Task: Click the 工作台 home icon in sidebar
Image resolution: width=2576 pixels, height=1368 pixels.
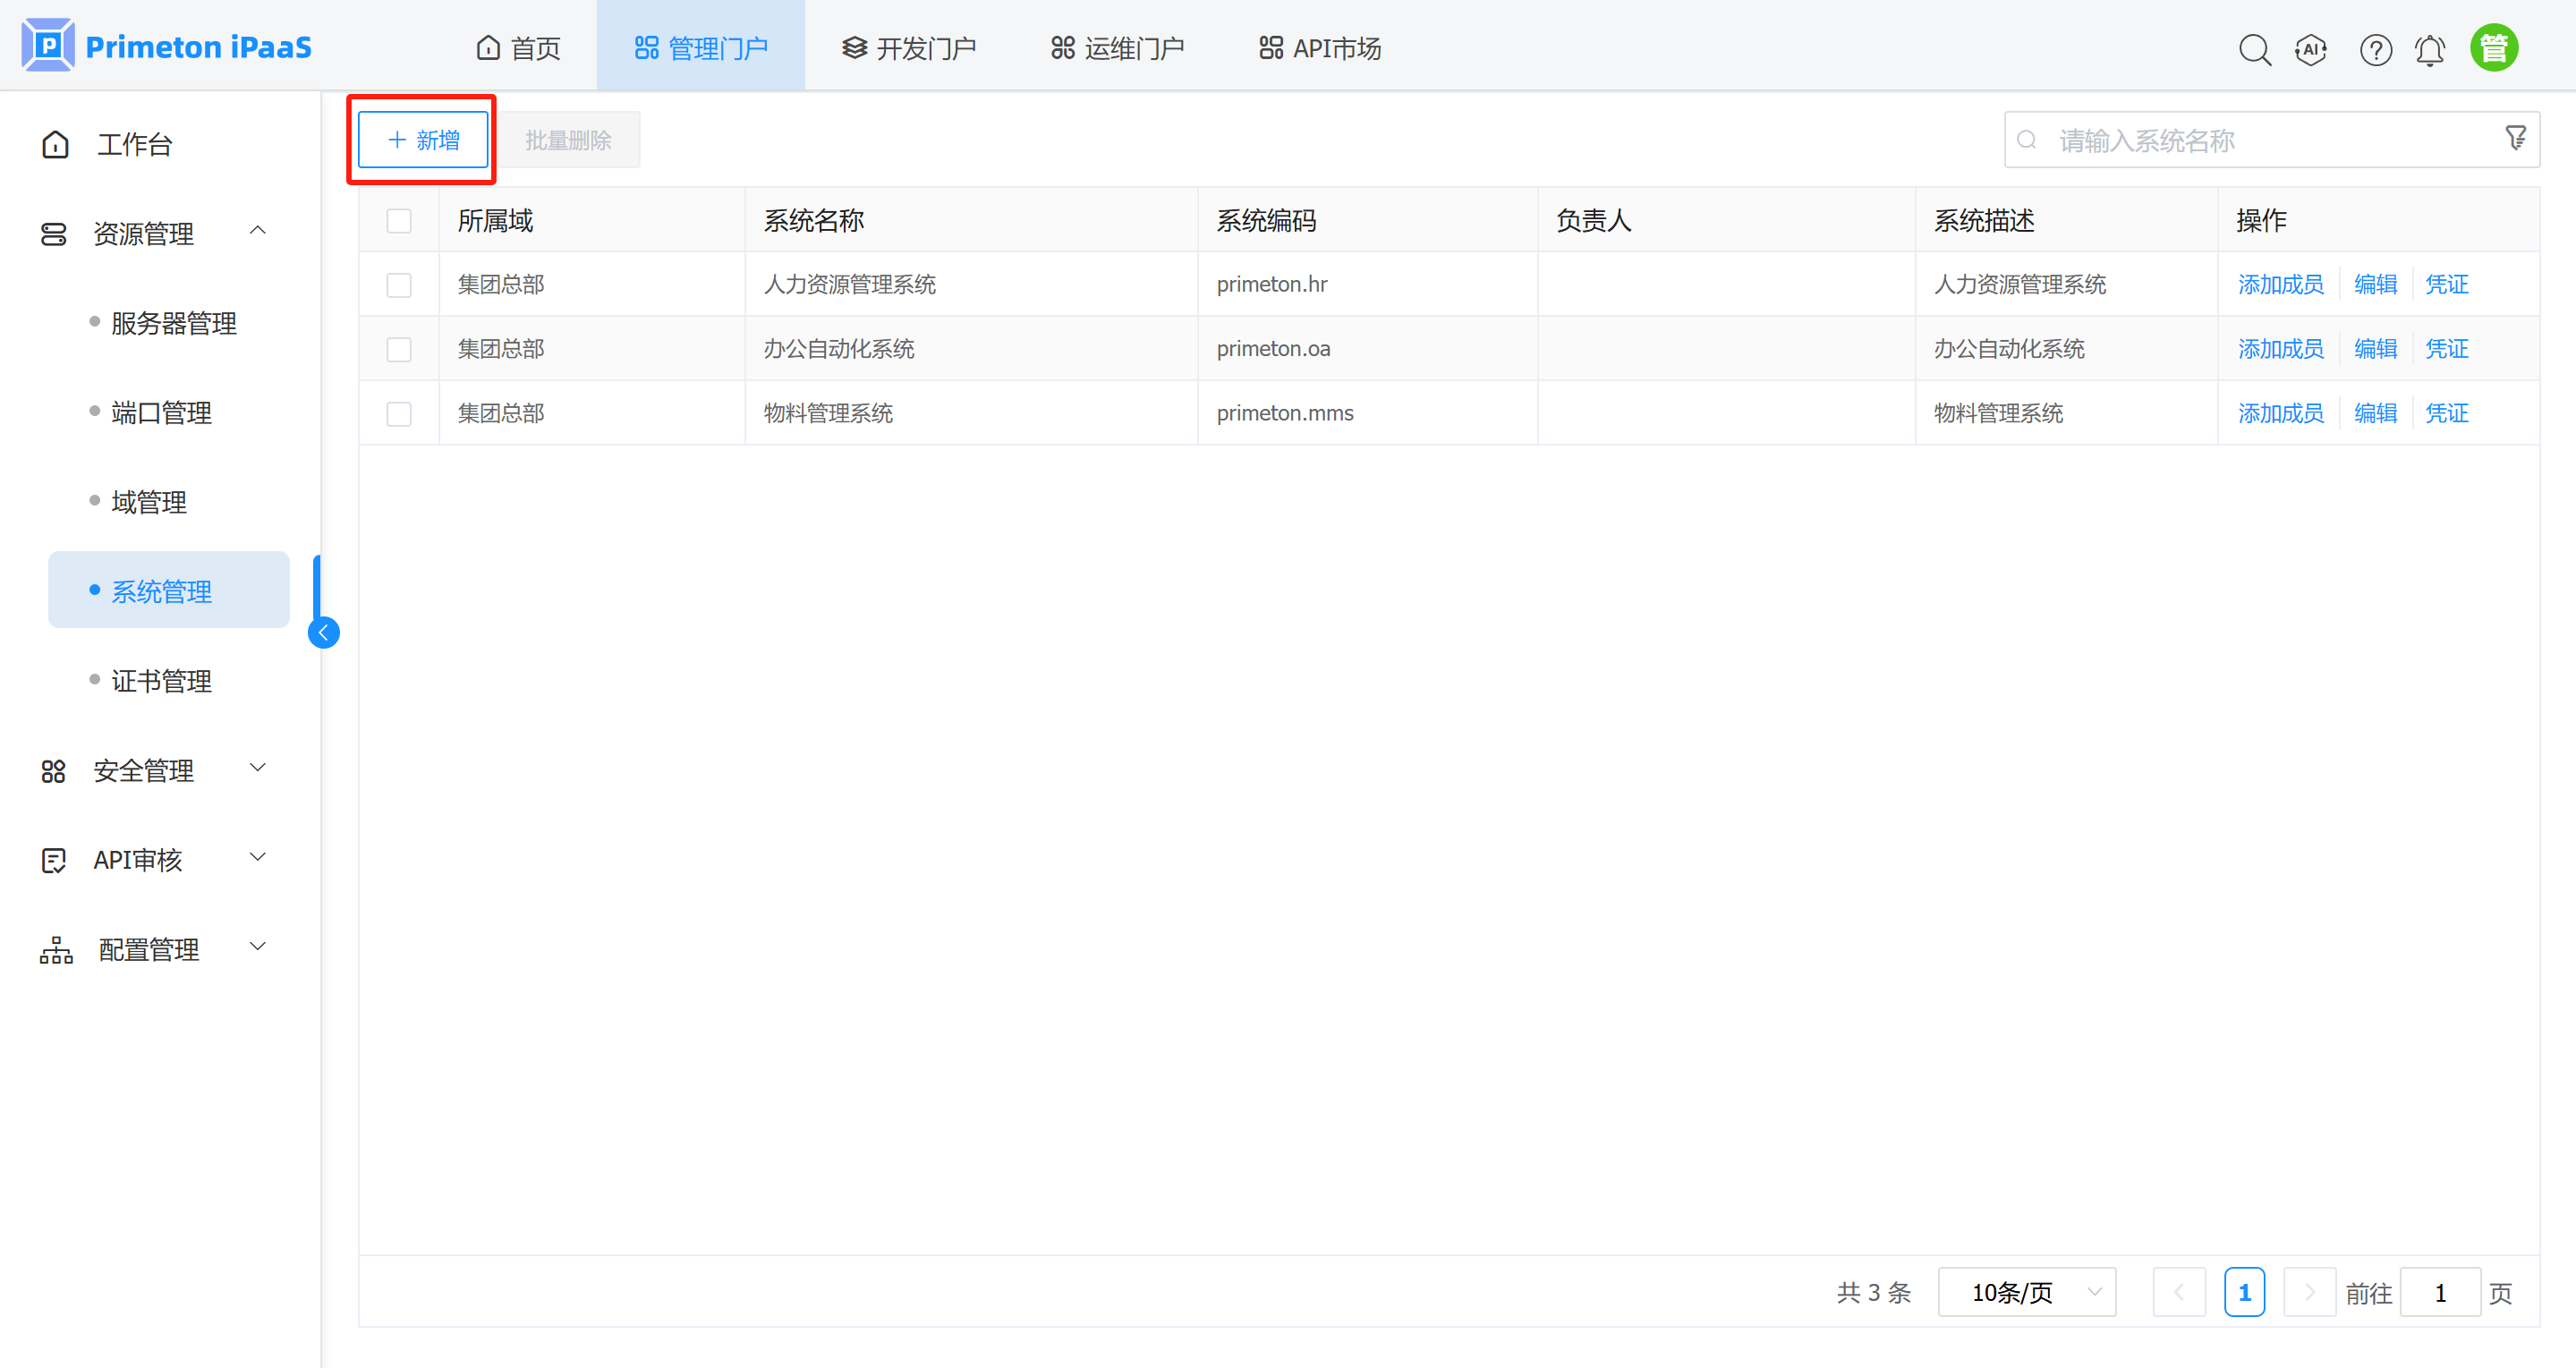Action: tap(55, 144)
